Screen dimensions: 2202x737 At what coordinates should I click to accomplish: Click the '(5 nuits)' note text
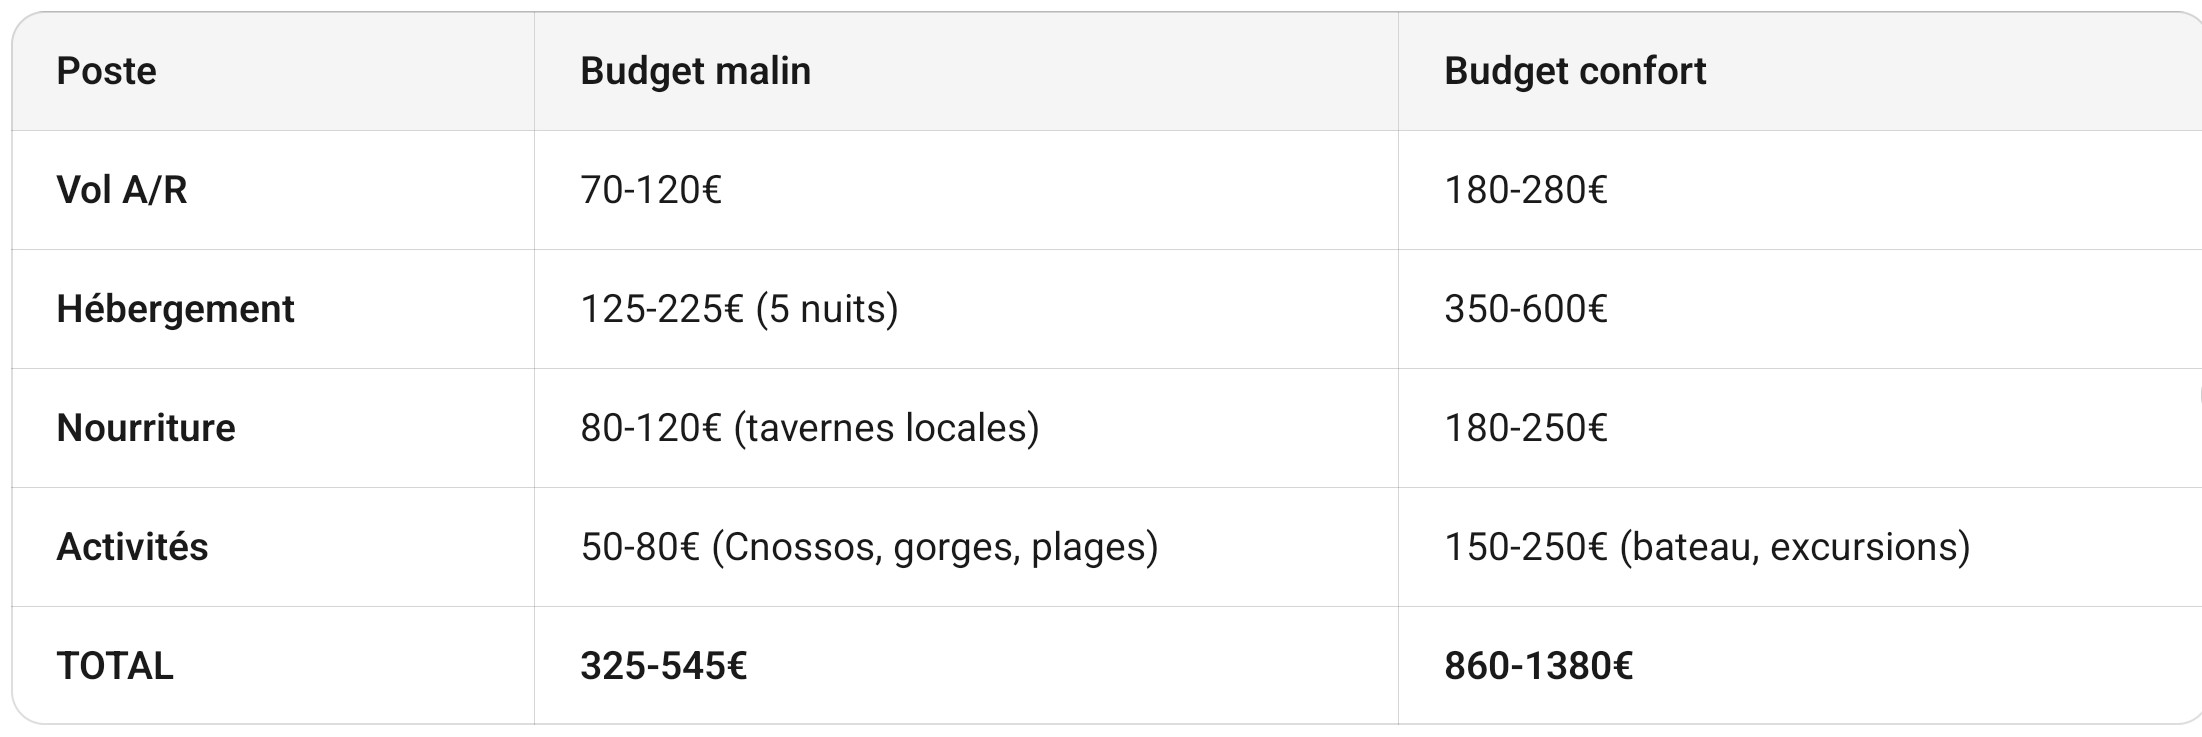[x=827, y=309]
